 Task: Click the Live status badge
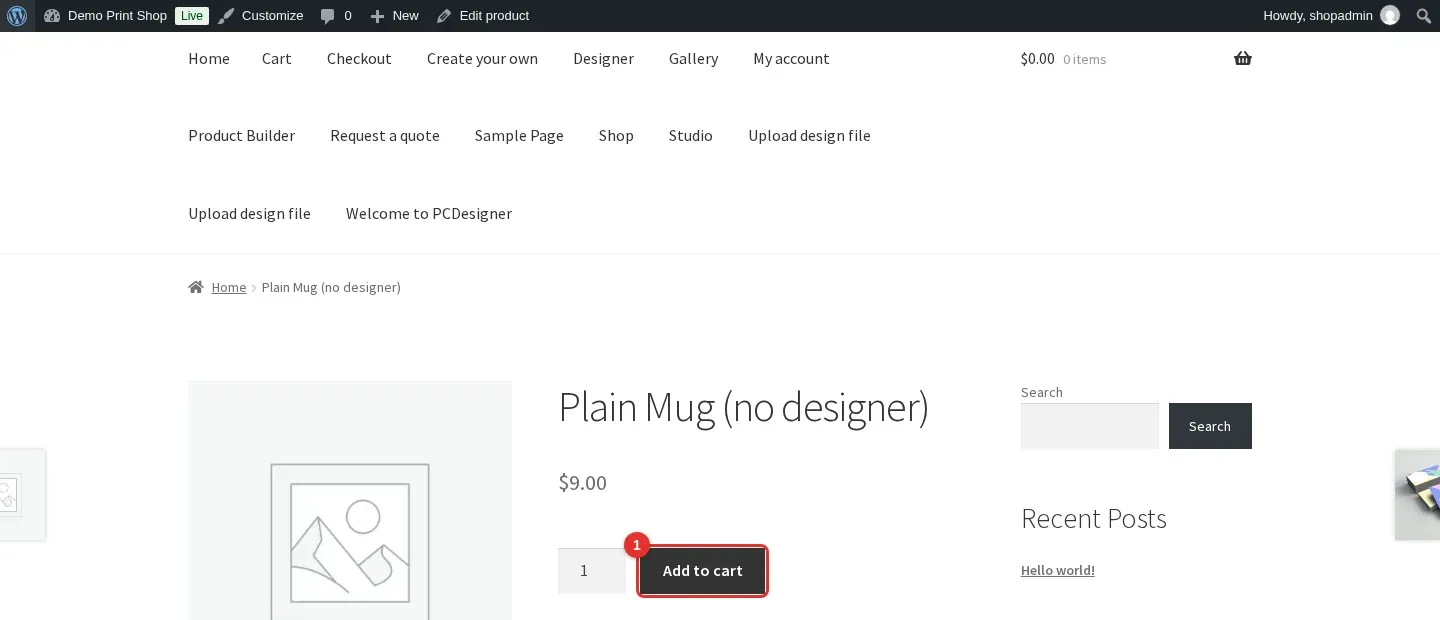click(x=192, y=15)
